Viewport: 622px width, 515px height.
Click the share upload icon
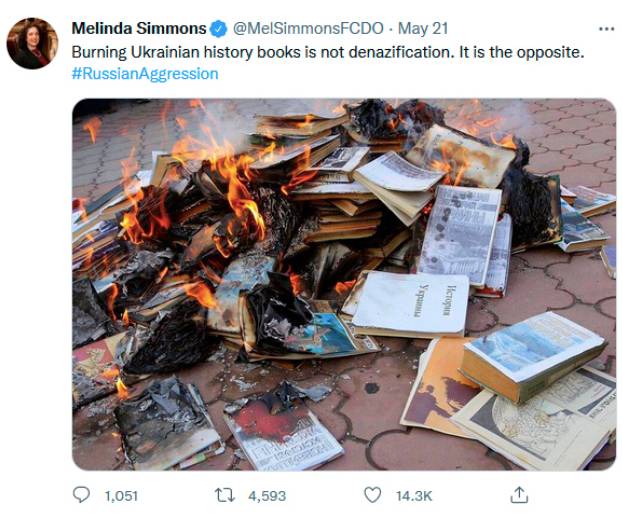519,495
